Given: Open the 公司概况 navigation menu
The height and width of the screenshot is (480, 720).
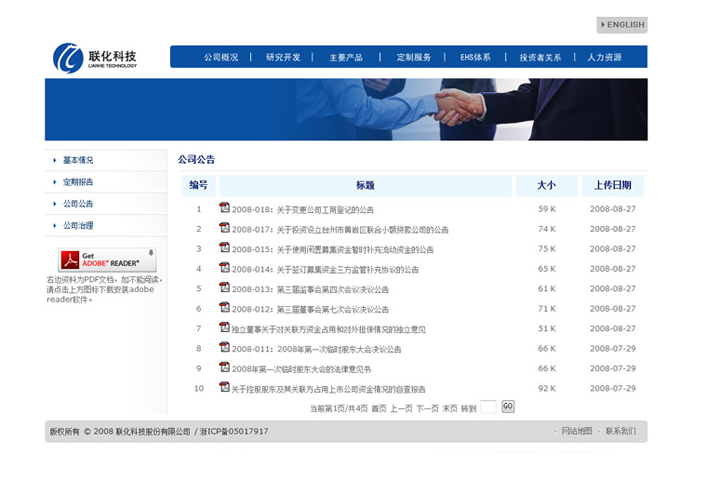Looking at the screenshot, I should (x=221, y=58).
